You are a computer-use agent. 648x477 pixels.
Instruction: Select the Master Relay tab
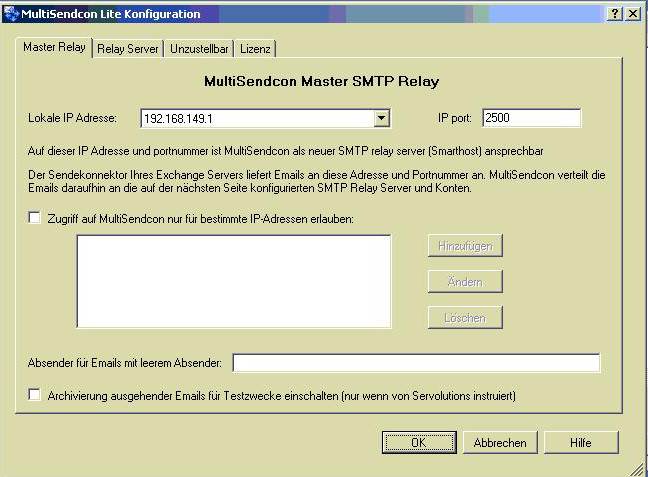click(55, 47)
